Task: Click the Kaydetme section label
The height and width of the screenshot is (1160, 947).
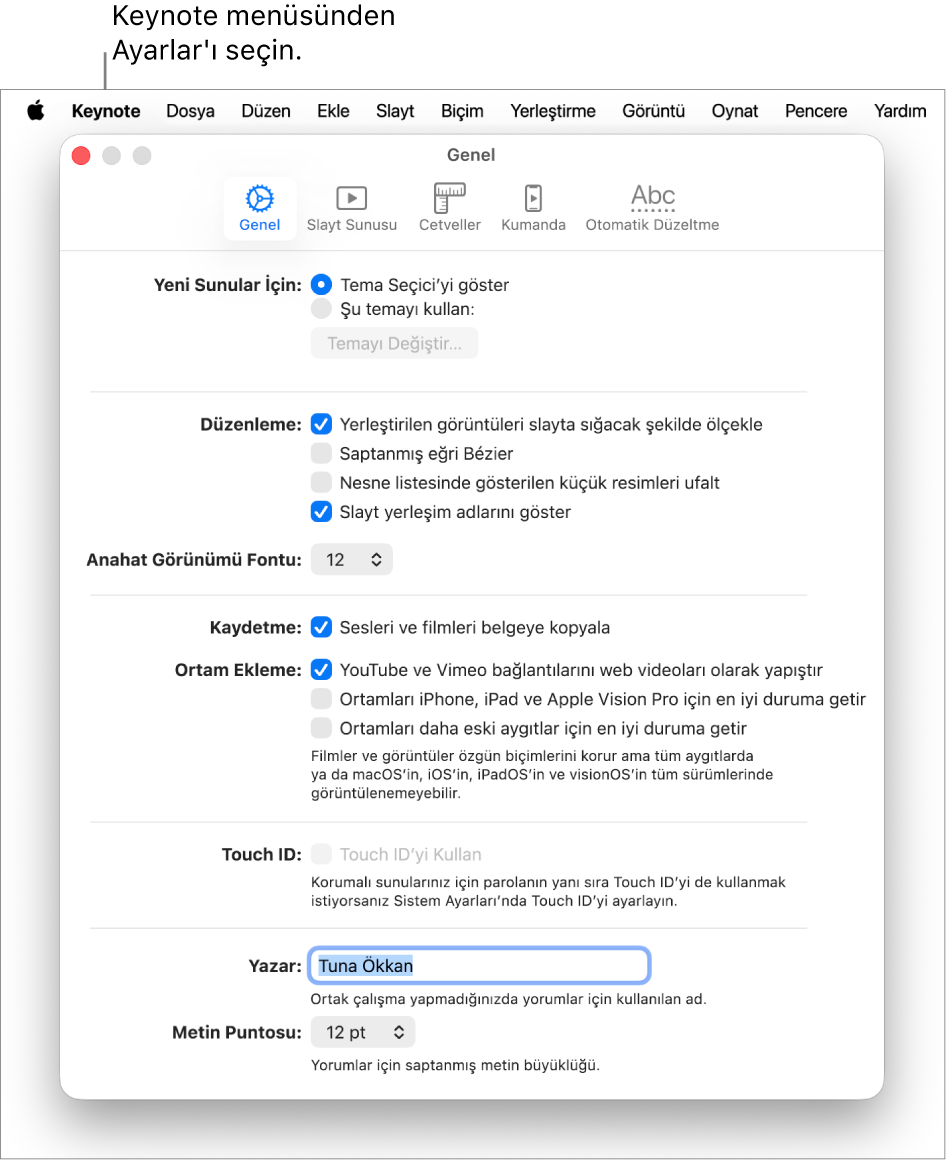Action: coord(256,627)
